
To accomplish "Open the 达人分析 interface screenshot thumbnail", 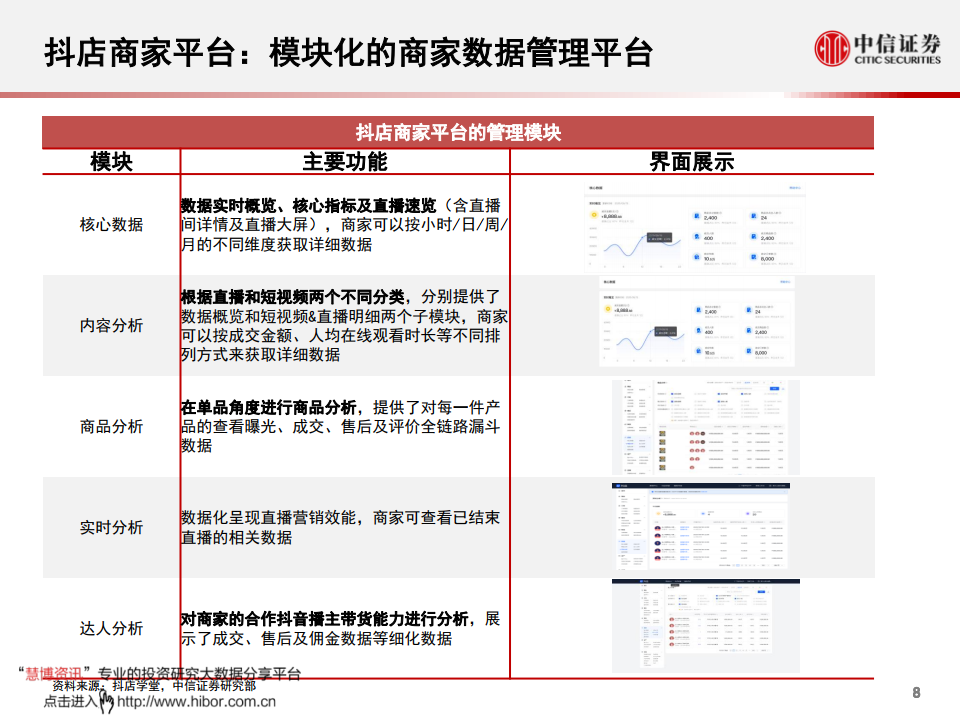I will click(x=706, y=625).
